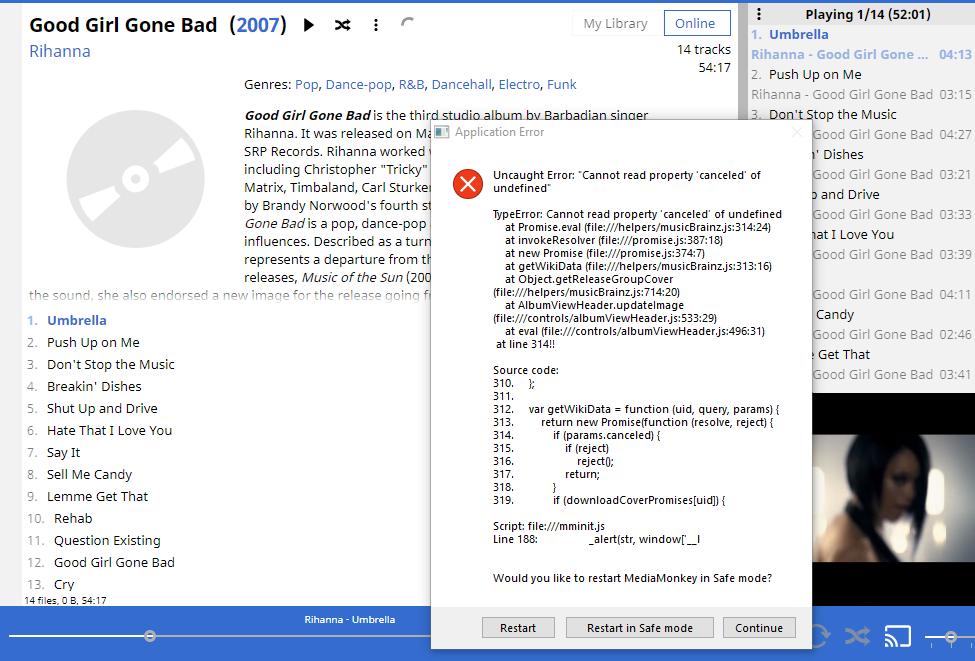Toggle repeat in the bottom player bar

point(820,636)
